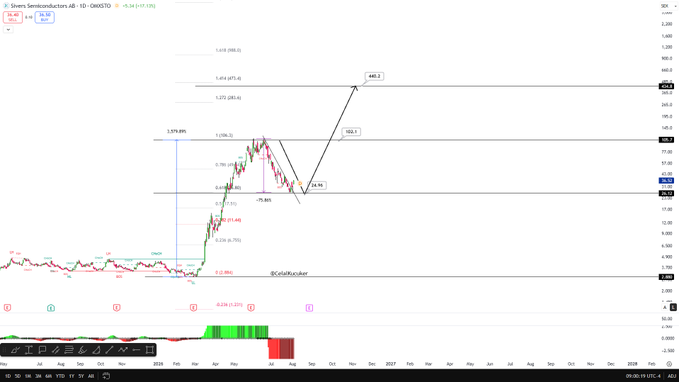Click the 1.414 (473.4) Fibonacci label
Image resolution: width=679 pixels, height=382 pixels.
pyautogui.click(x=228, y=78)
